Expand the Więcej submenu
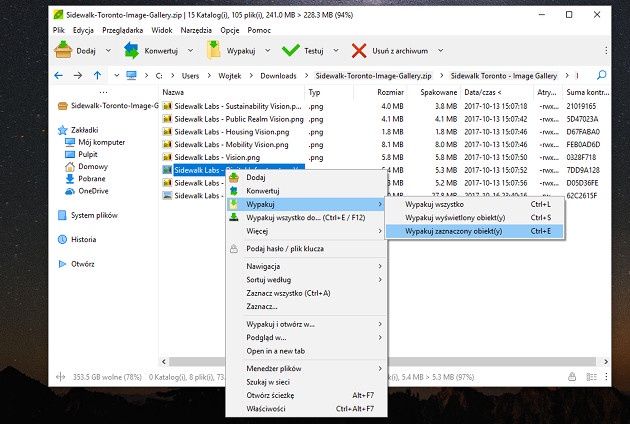The width and height of the screenshot is (630, 424). point(307,231)
